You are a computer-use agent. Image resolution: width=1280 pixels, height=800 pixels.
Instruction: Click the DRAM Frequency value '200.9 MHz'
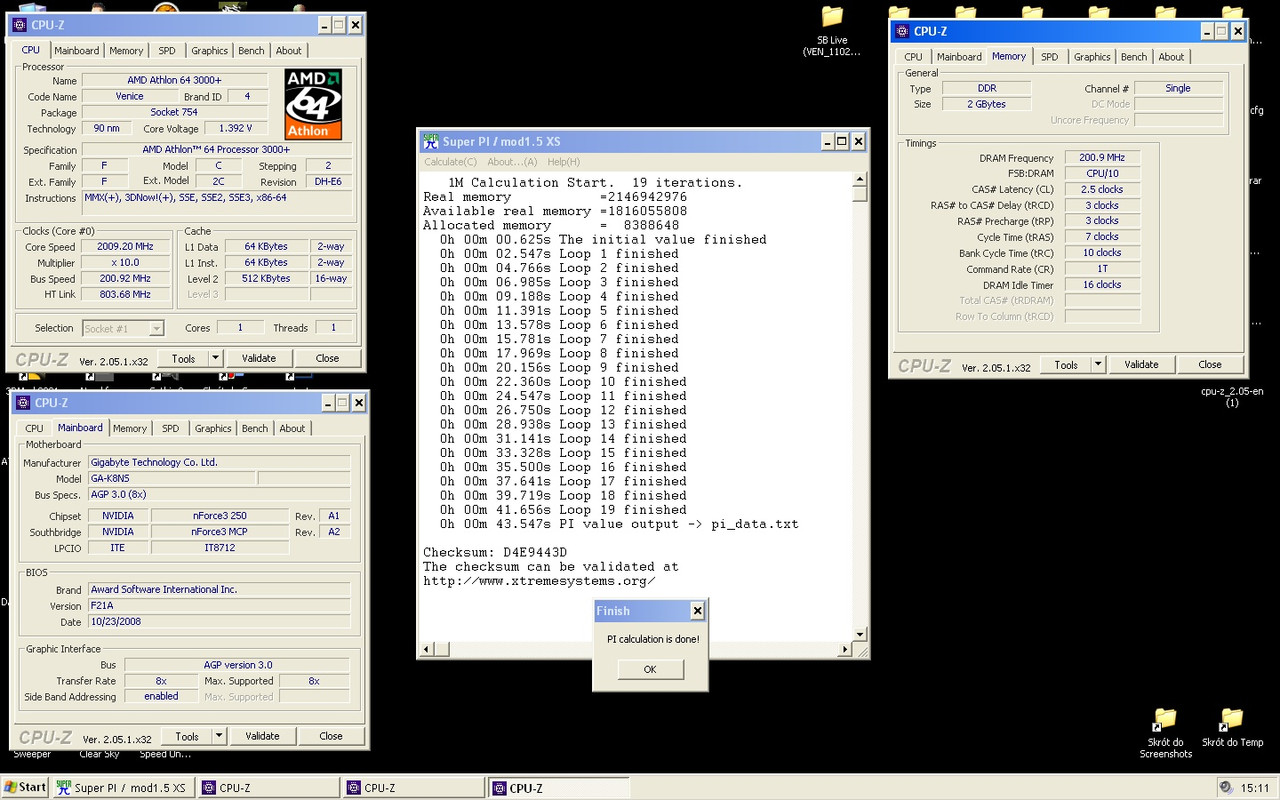pyautogui.click(x=1102, y=157)
